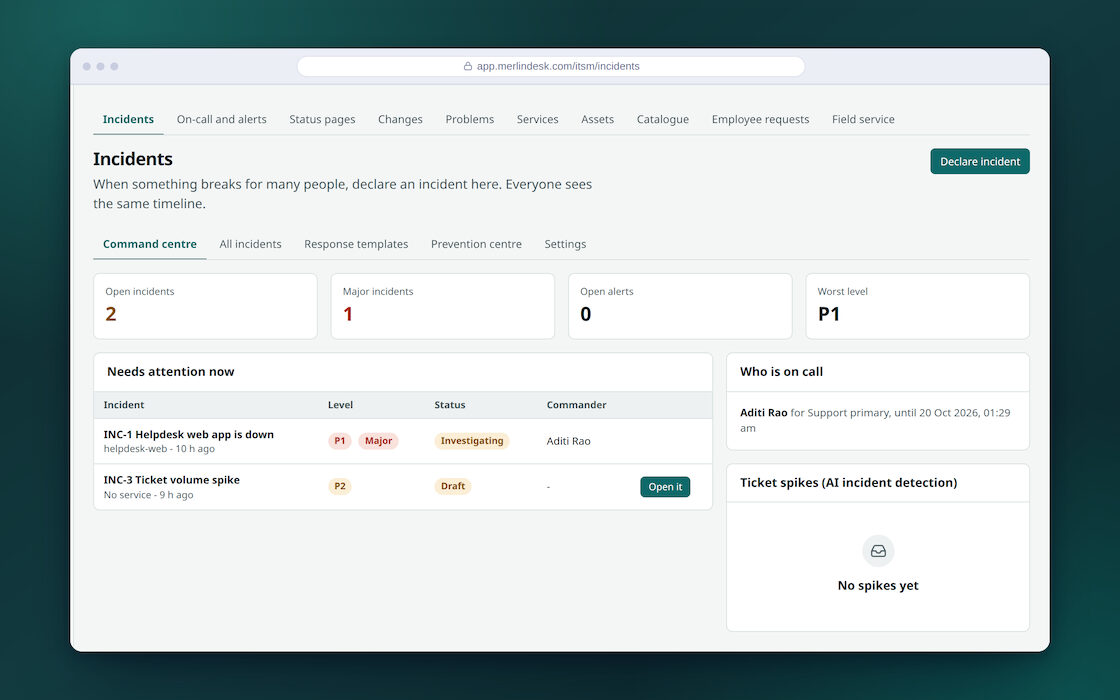Viewport: 1120px width, 700px height.
Task: Open the Problems tab
Action: point(469,119)
